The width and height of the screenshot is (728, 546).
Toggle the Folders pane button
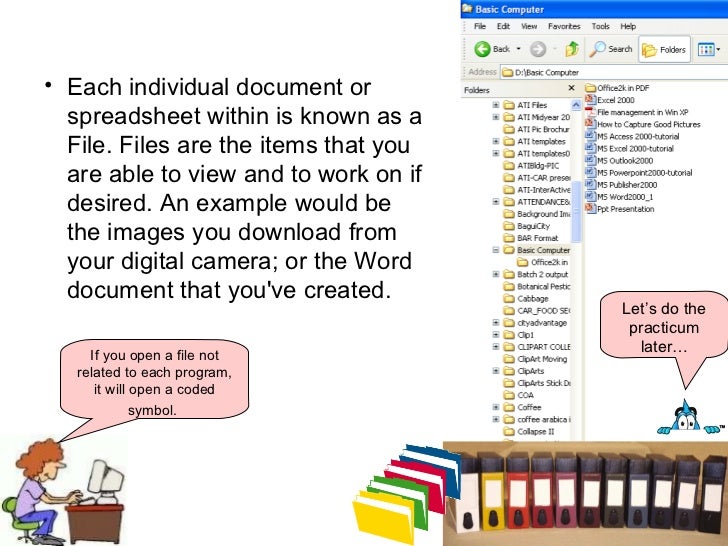pyautogui.click(x=664, y=49)
